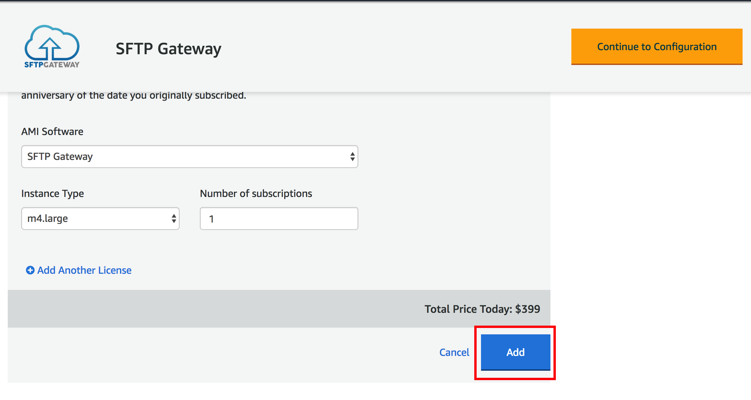
Task: Click the Total Price Today: $399 text
Action: (x=482, y=309)
